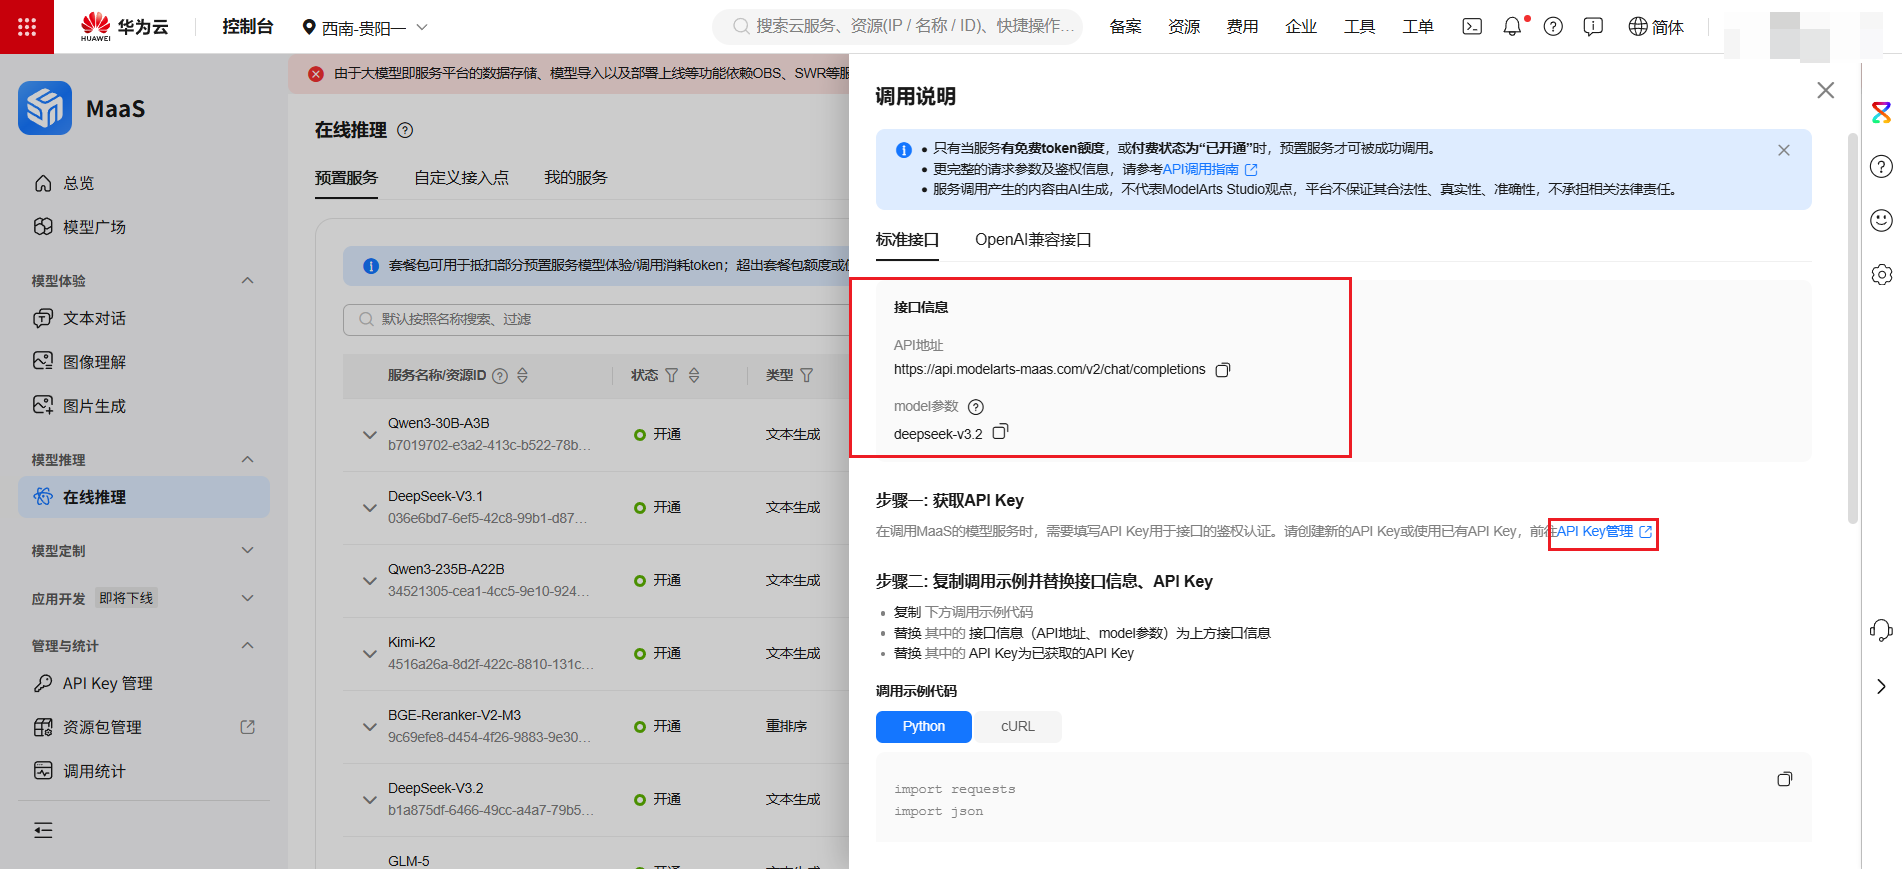Viewport: 1902px width, 869px height.
Task: Open the right rail settings hexagon icon
Action: click(1881, 274)
